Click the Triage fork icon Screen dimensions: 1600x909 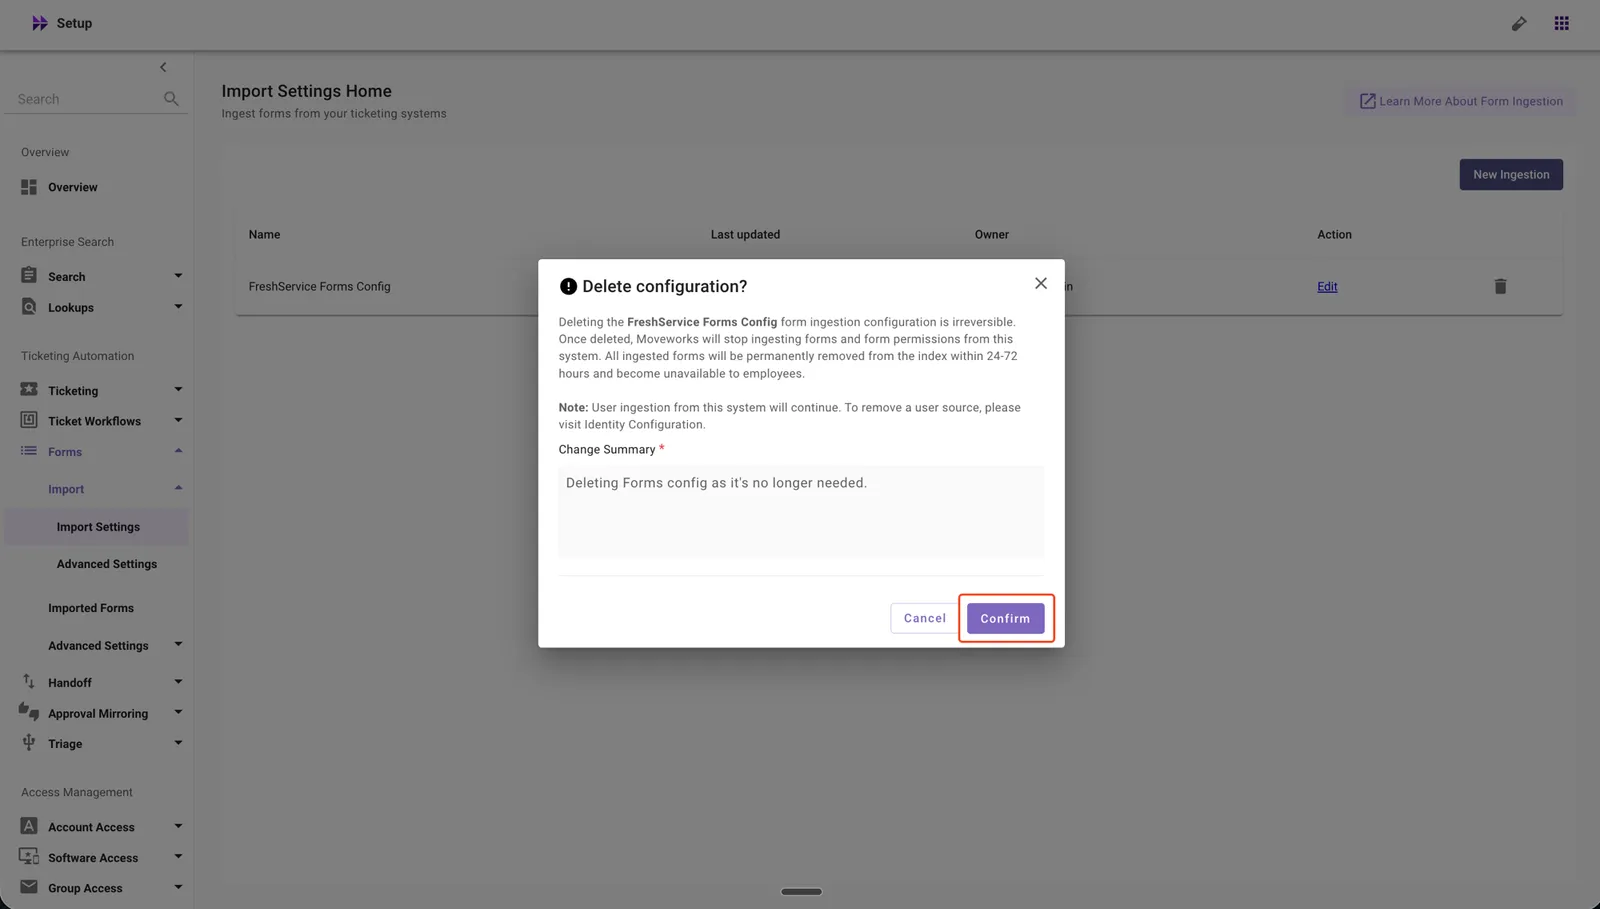point(29,742)
